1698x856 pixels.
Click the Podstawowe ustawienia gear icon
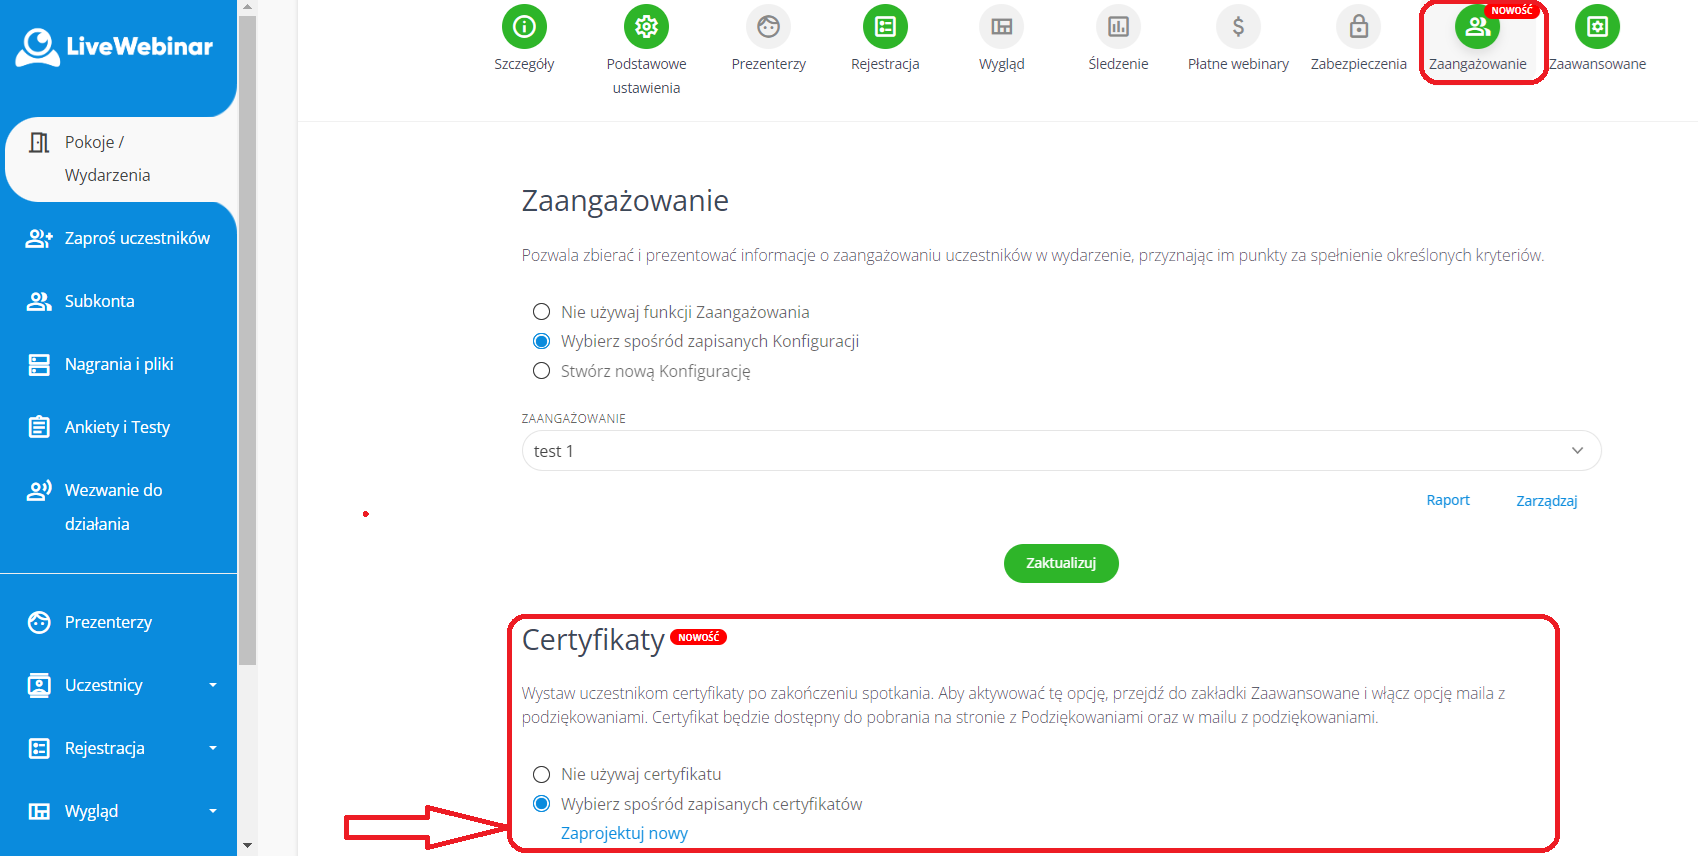[x=646, y=27]
